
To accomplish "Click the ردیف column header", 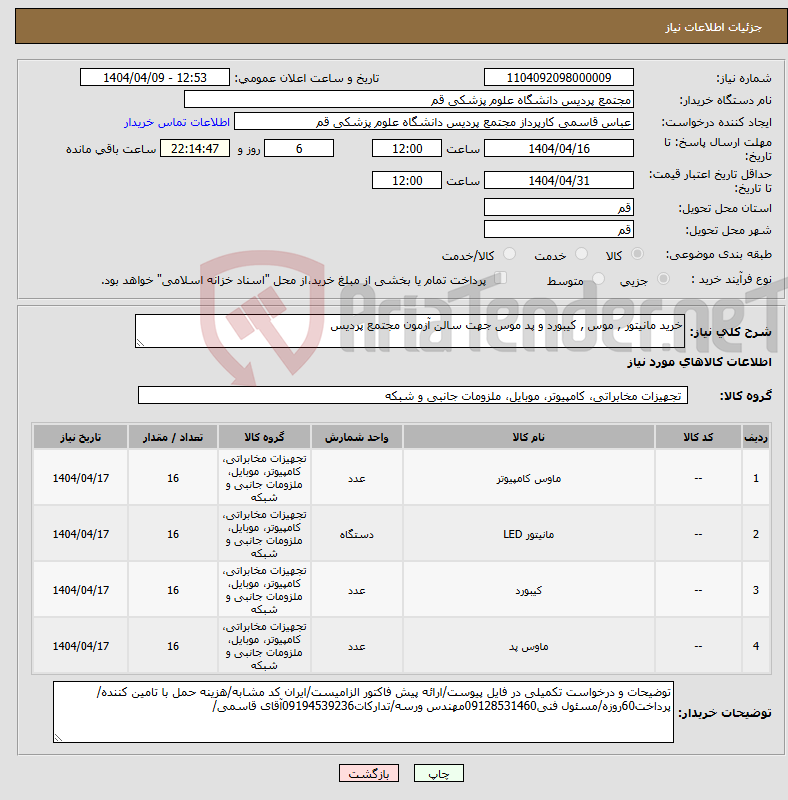I will coord(756,437).
